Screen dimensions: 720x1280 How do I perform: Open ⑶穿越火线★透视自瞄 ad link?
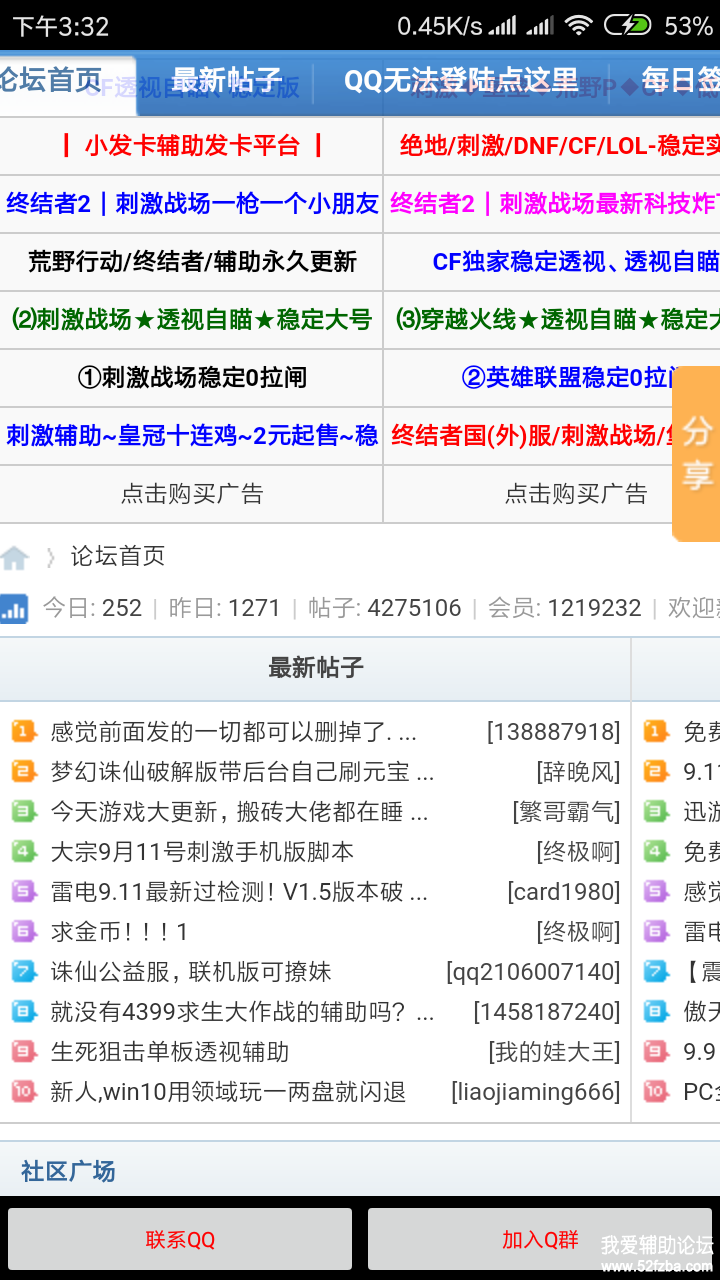tap(558, 320)
